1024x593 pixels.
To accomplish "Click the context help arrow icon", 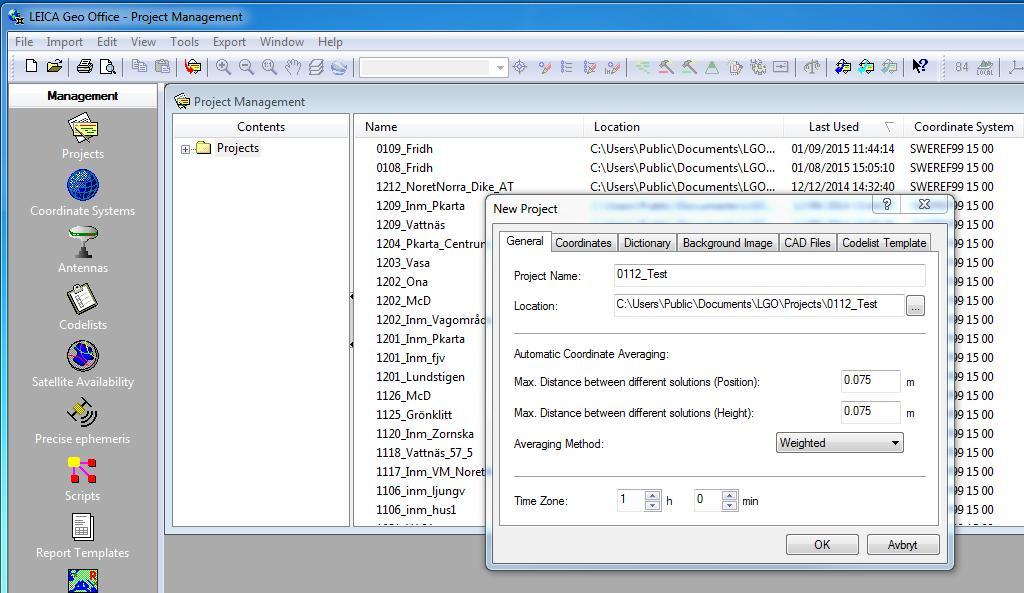I will [920, 66].
